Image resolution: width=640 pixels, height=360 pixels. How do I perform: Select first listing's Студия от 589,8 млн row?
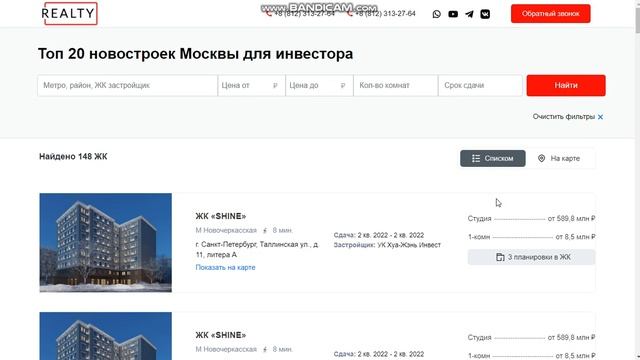531,219
